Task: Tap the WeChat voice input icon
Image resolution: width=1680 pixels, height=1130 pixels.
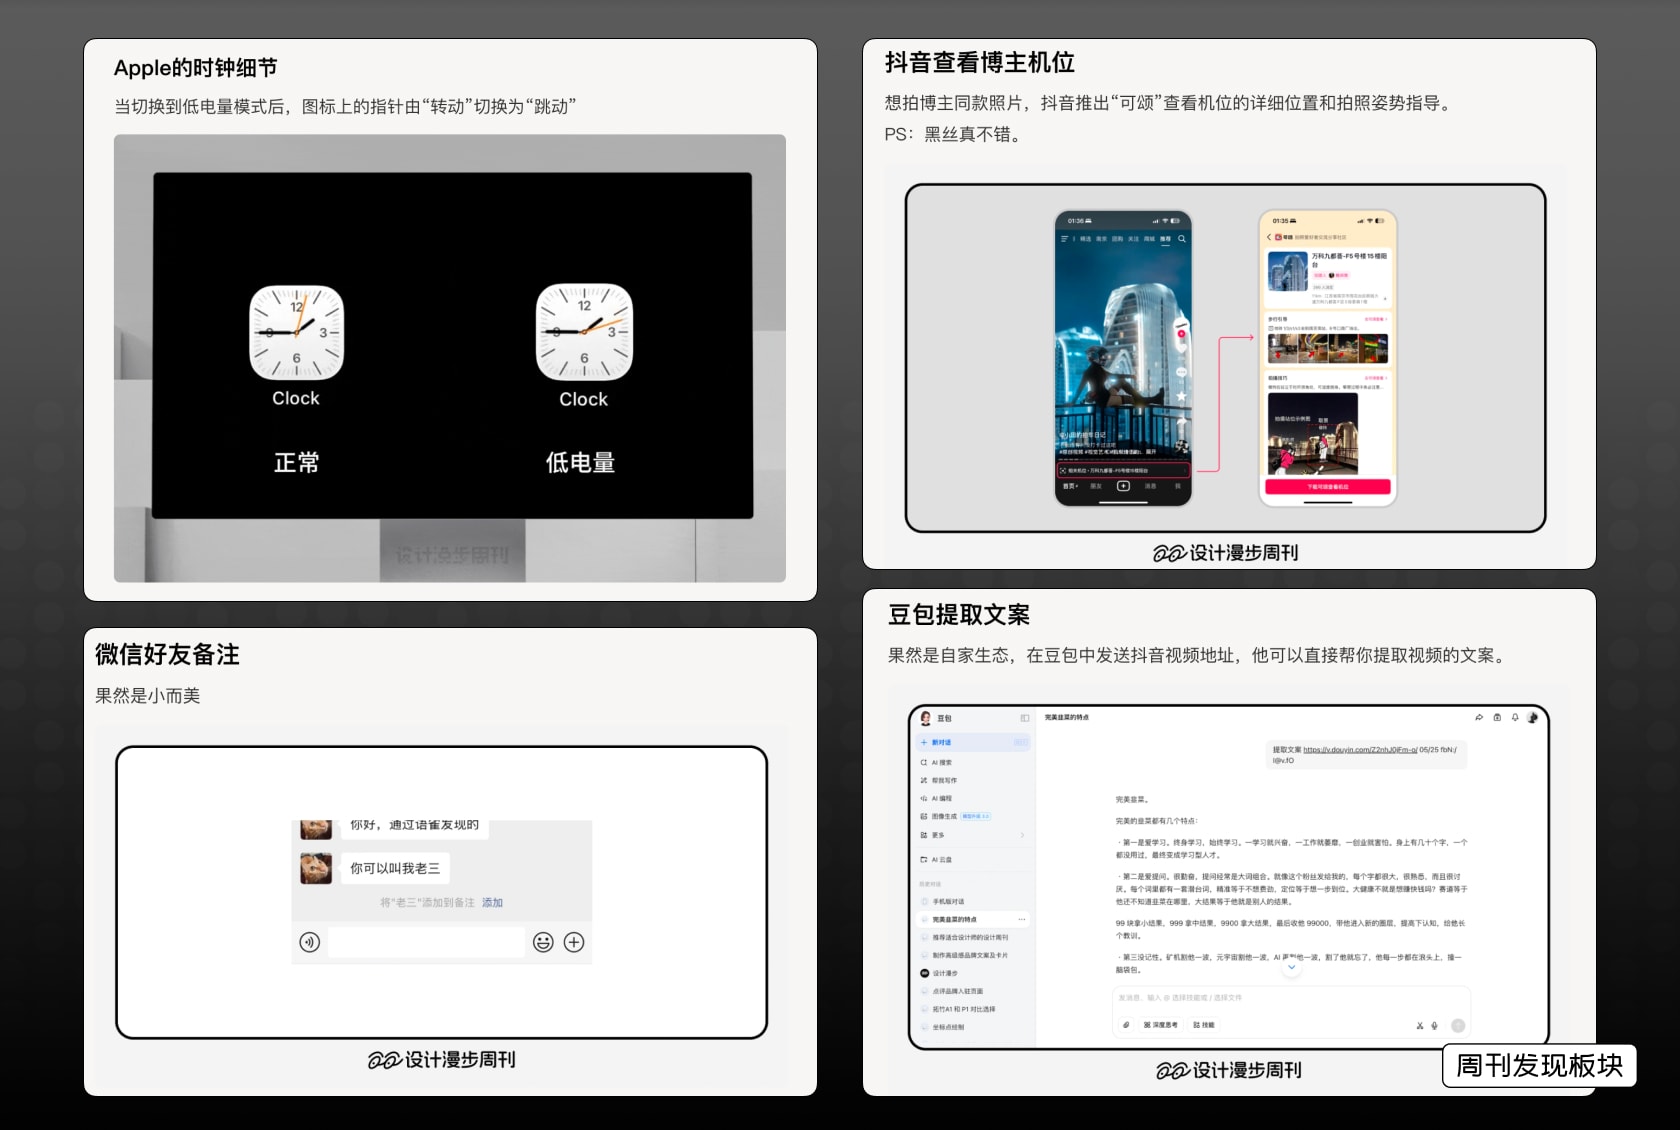Action: point(310,942)
